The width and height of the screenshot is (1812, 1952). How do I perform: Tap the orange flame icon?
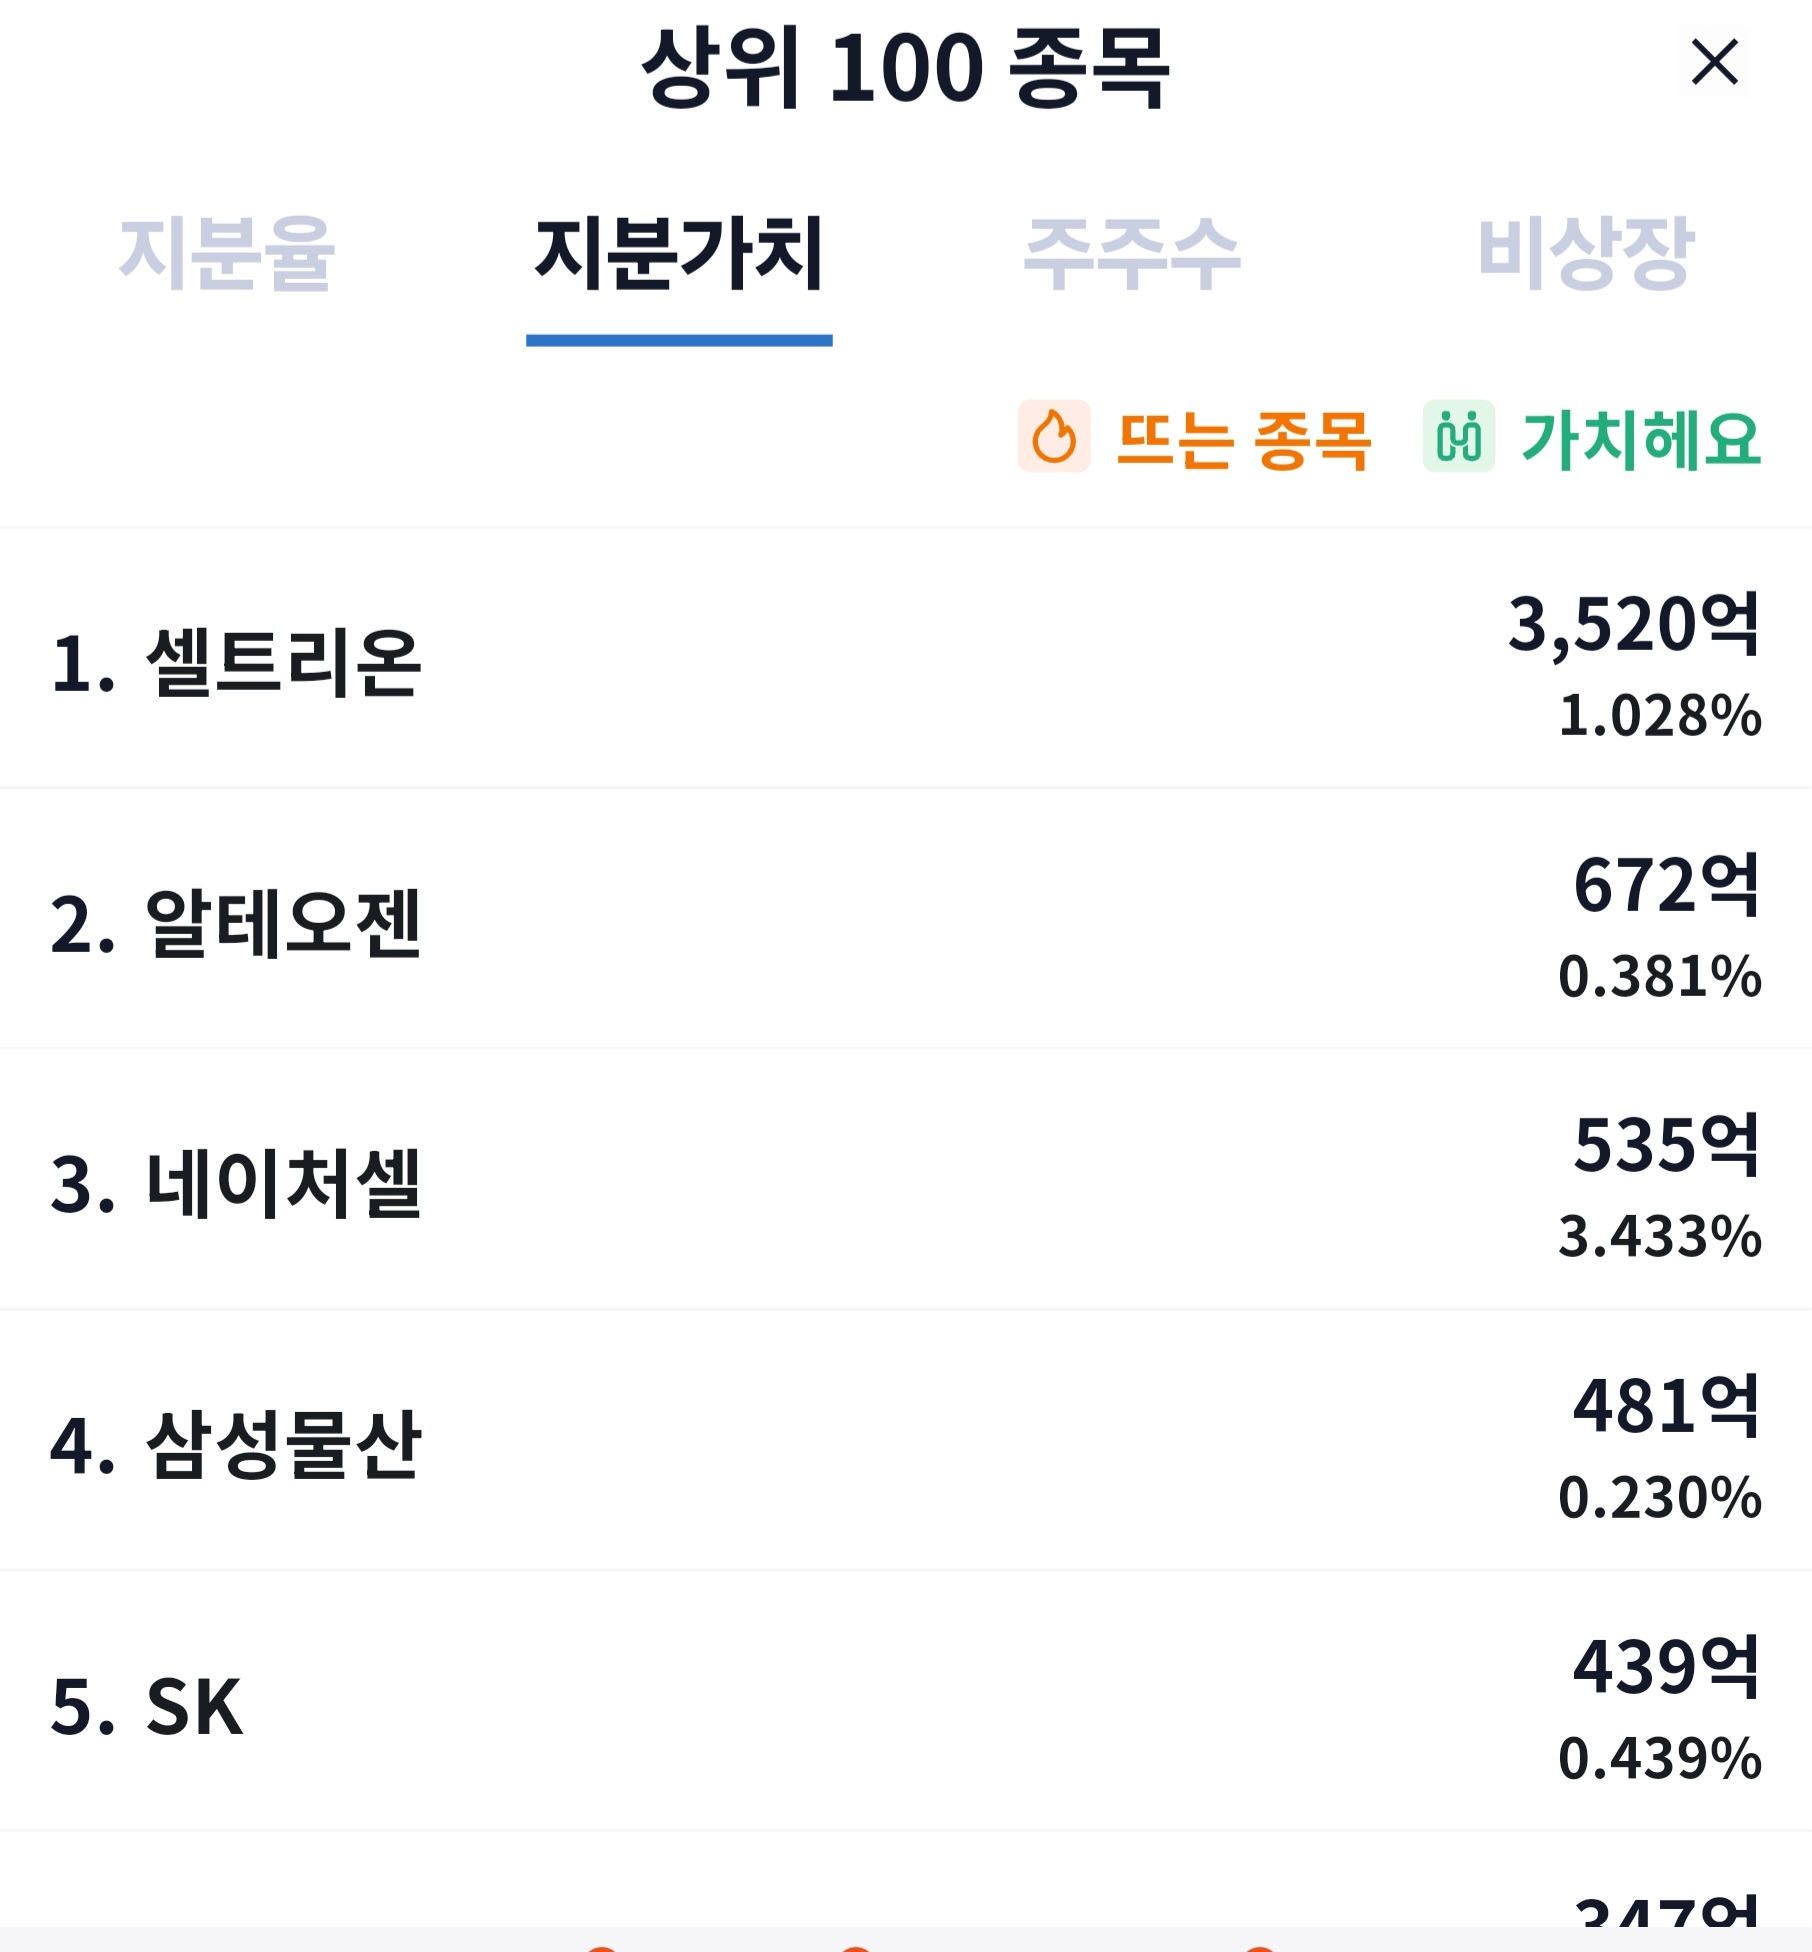[x=1054, y=436]
